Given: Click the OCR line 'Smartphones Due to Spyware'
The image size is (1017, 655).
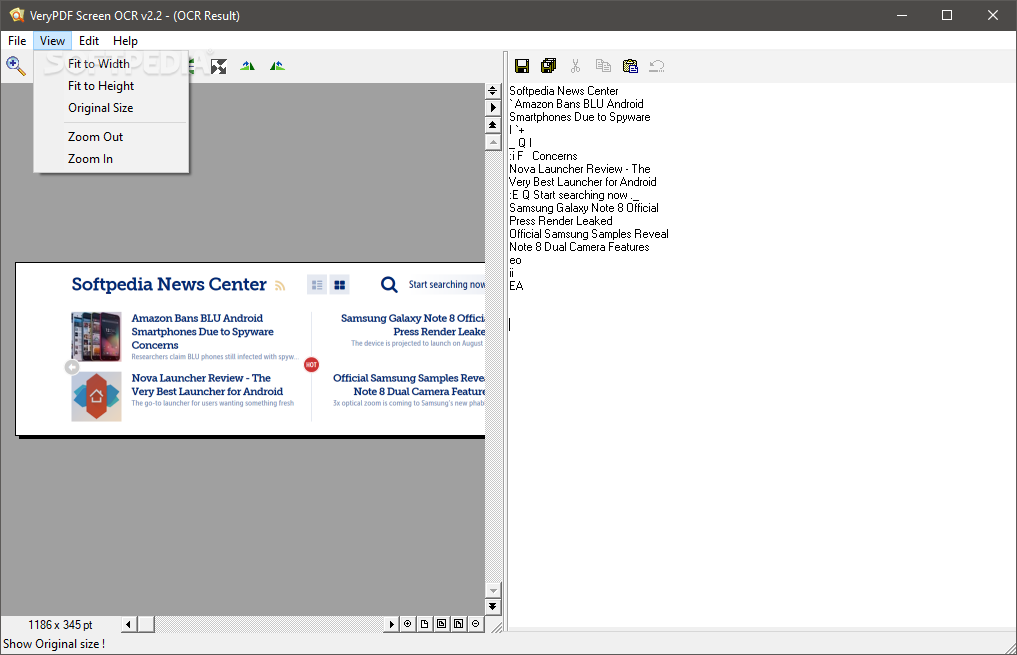Looking at the screenshot, I should click(x=579, y=117).
